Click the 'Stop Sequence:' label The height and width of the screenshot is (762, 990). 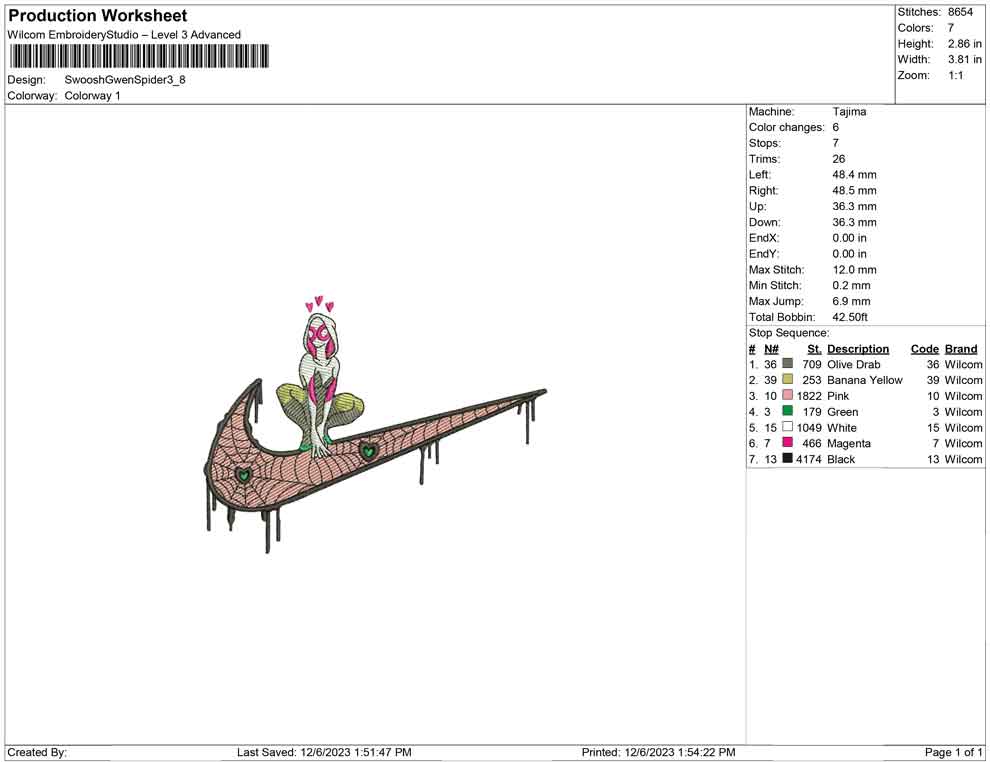789,333
